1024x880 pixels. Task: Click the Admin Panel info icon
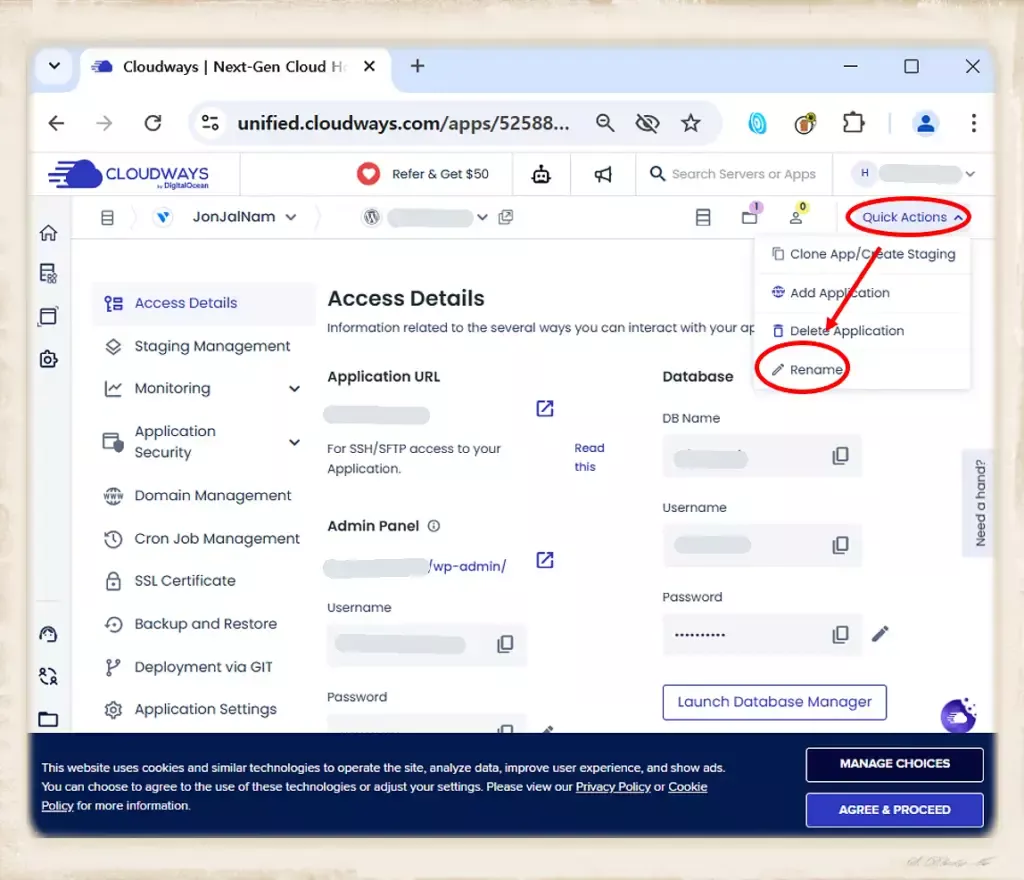[x=433, y=526]
